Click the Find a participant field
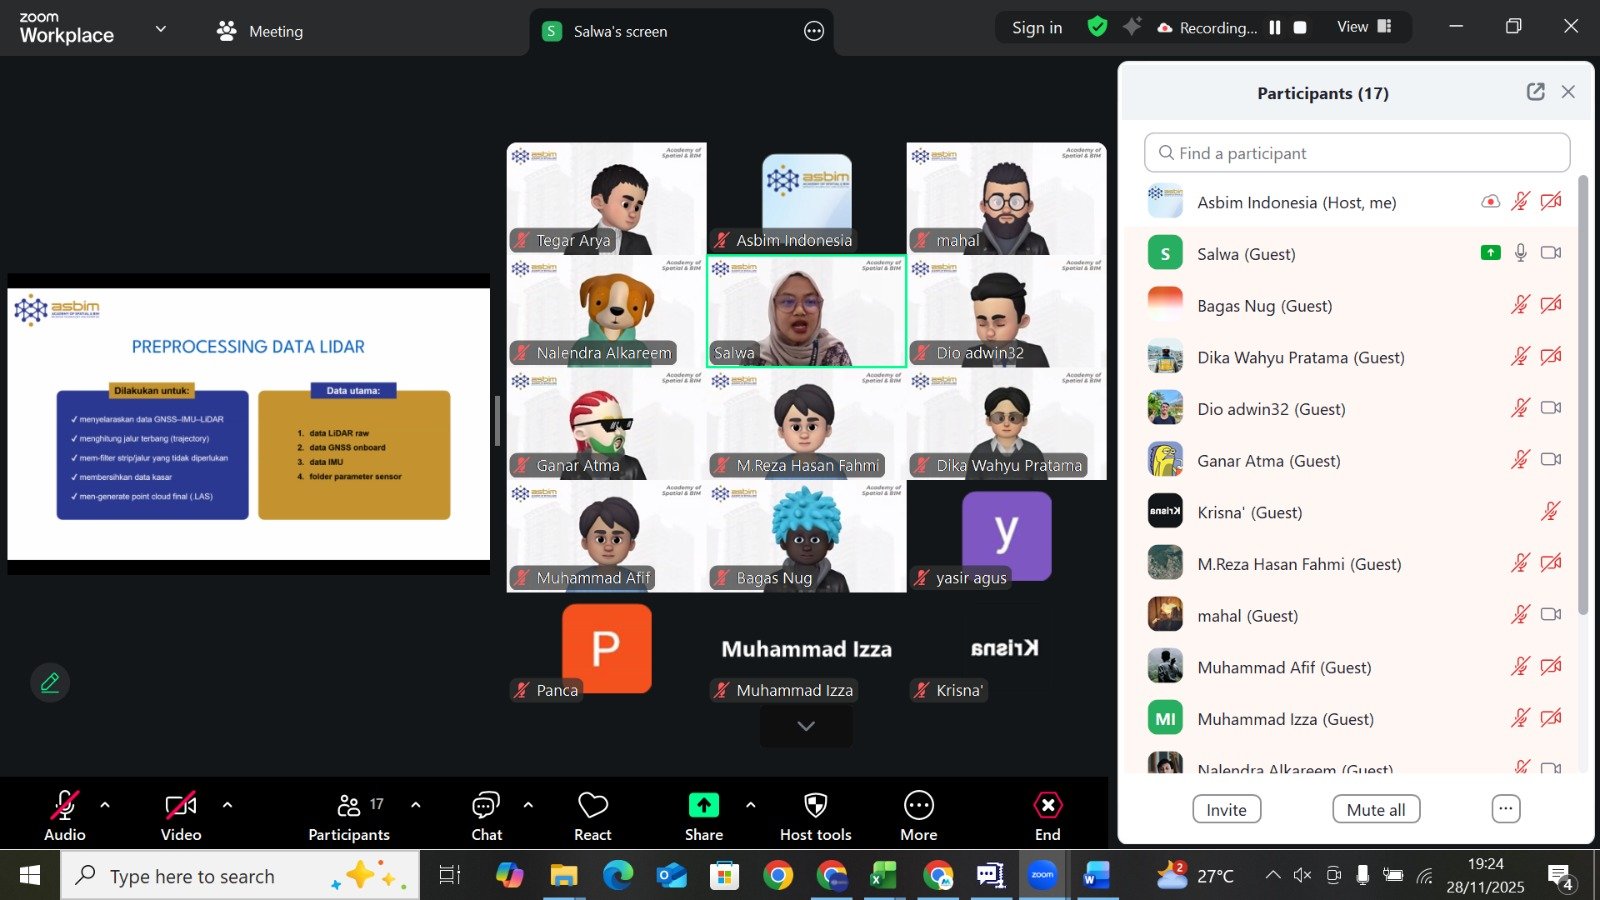Viewport: 1600px width, 900px height. tap(1356, 153)
